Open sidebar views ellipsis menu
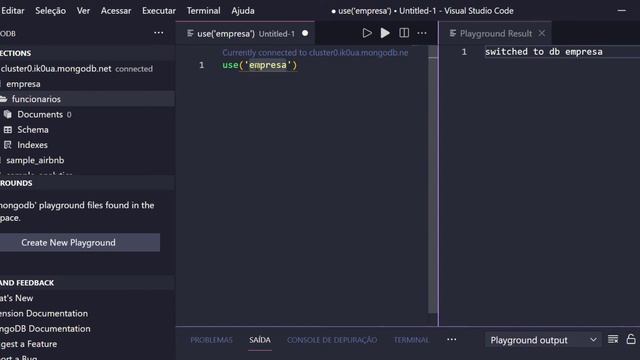The image size is (640, 360). (x=159, y=33)
